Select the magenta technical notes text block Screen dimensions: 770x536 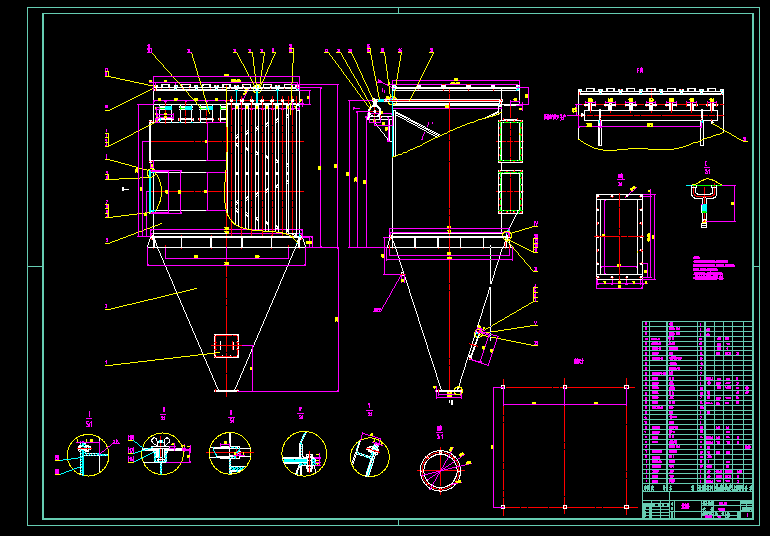(x=714, y=268)
